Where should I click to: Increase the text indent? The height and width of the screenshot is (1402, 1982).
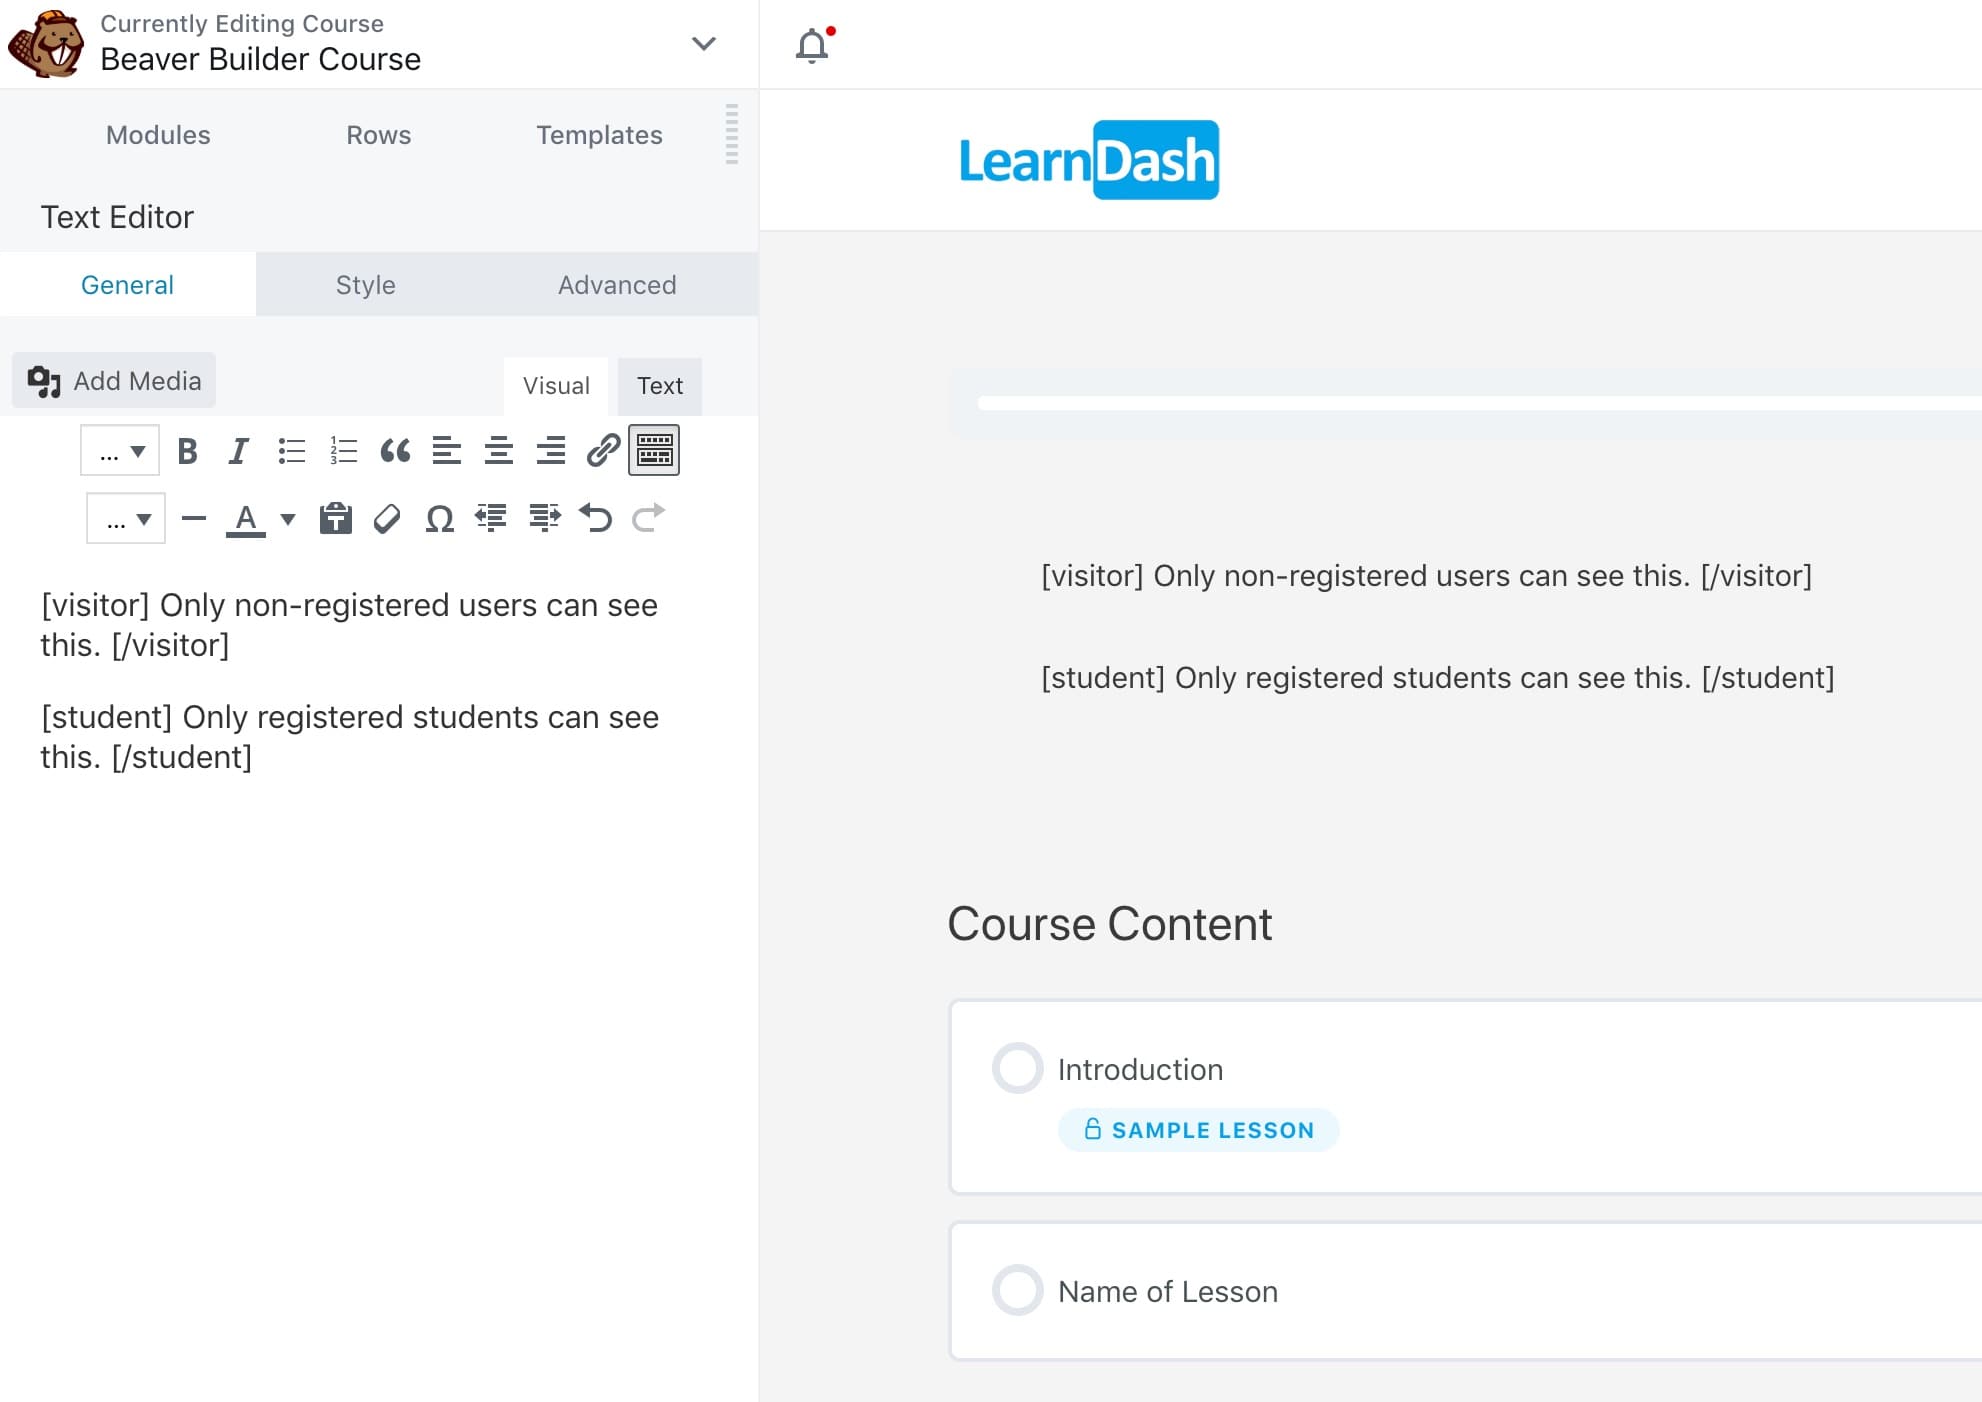544,518
